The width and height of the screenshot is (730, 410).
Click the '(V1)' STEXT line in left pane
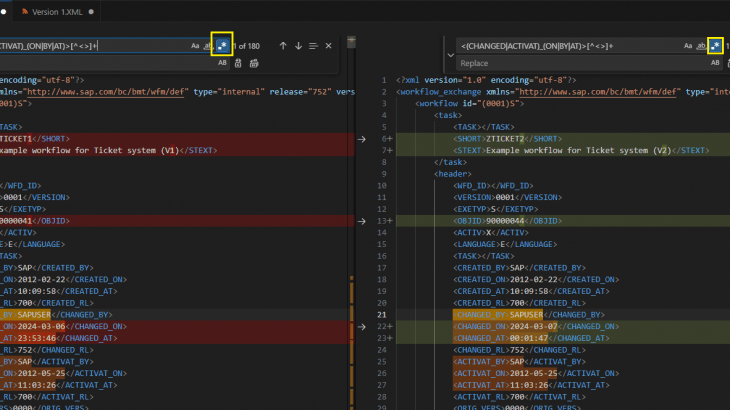point(108,150)
